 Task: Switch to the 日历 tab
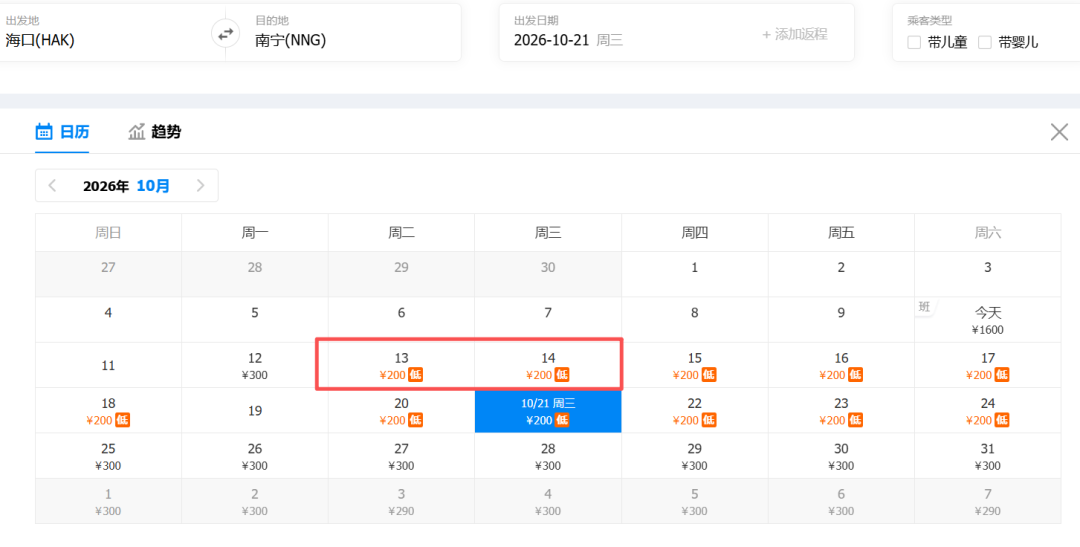62,132
